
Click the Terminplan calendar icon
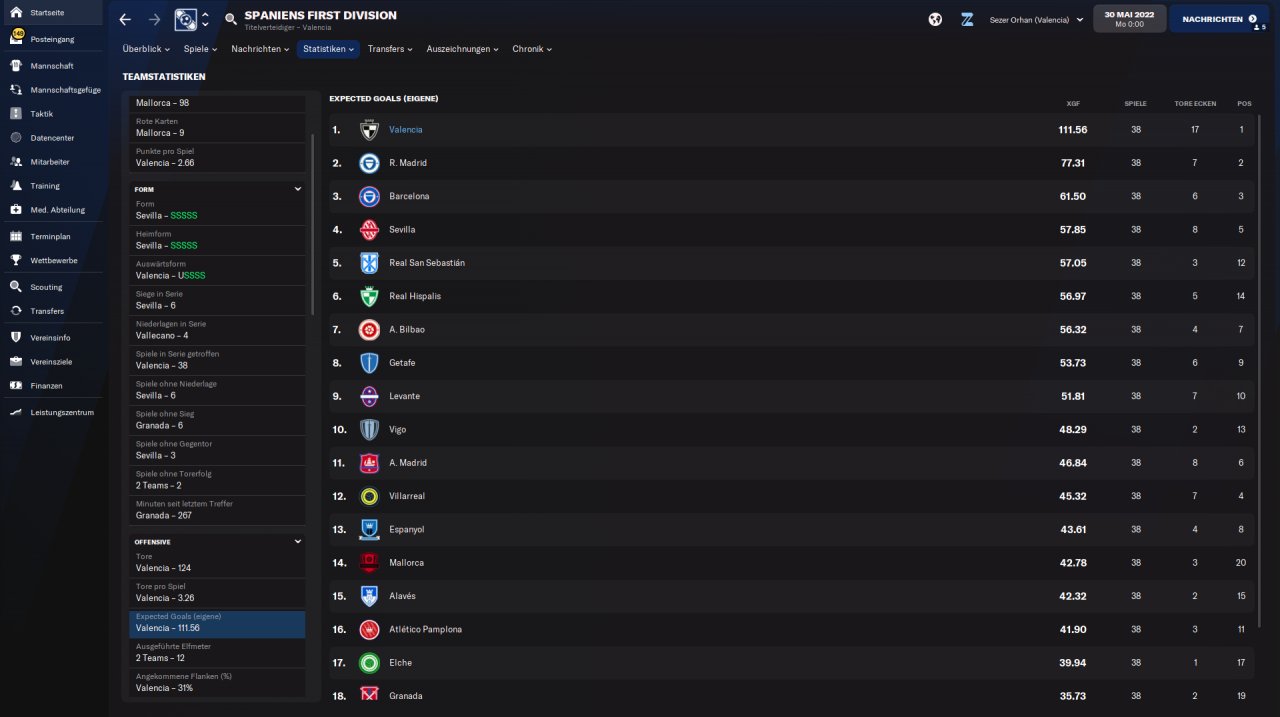click(x=16, y=236)
